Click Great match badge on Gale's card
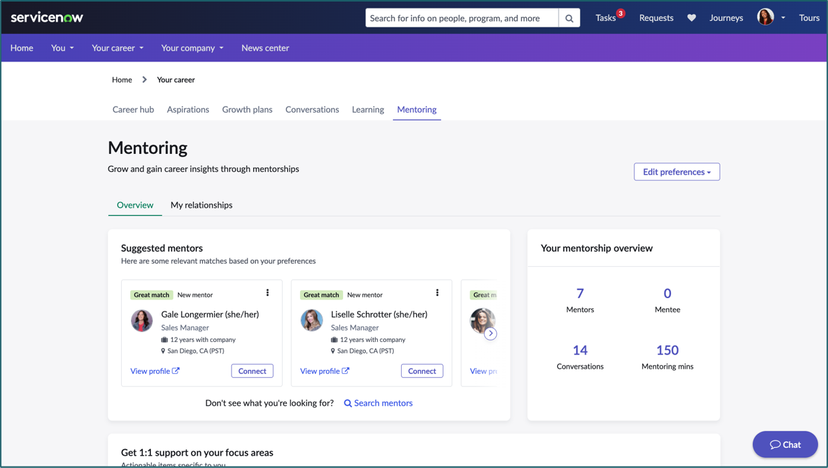Viewport: 828px width, 468px height. click(152, 295)
